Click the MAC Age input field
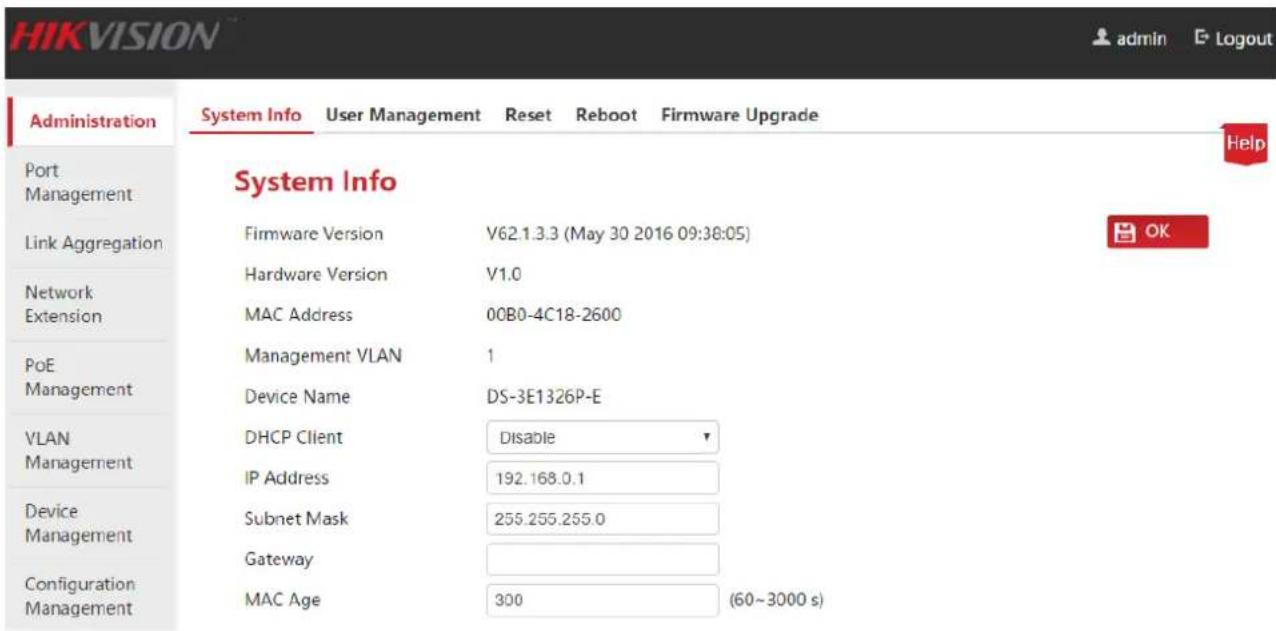 tap(603, 601)
